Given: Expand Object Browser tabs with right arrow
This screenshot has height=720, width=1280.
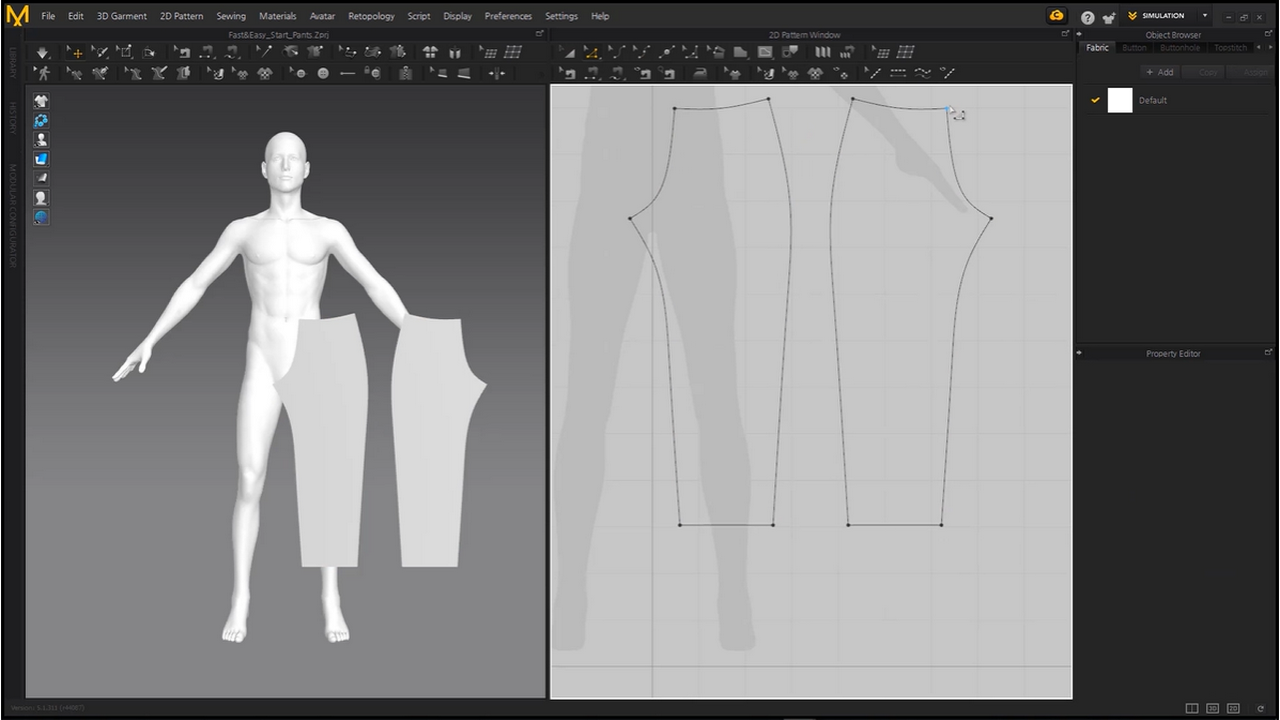Looking at the screenshot, I should pos(1270,48).
